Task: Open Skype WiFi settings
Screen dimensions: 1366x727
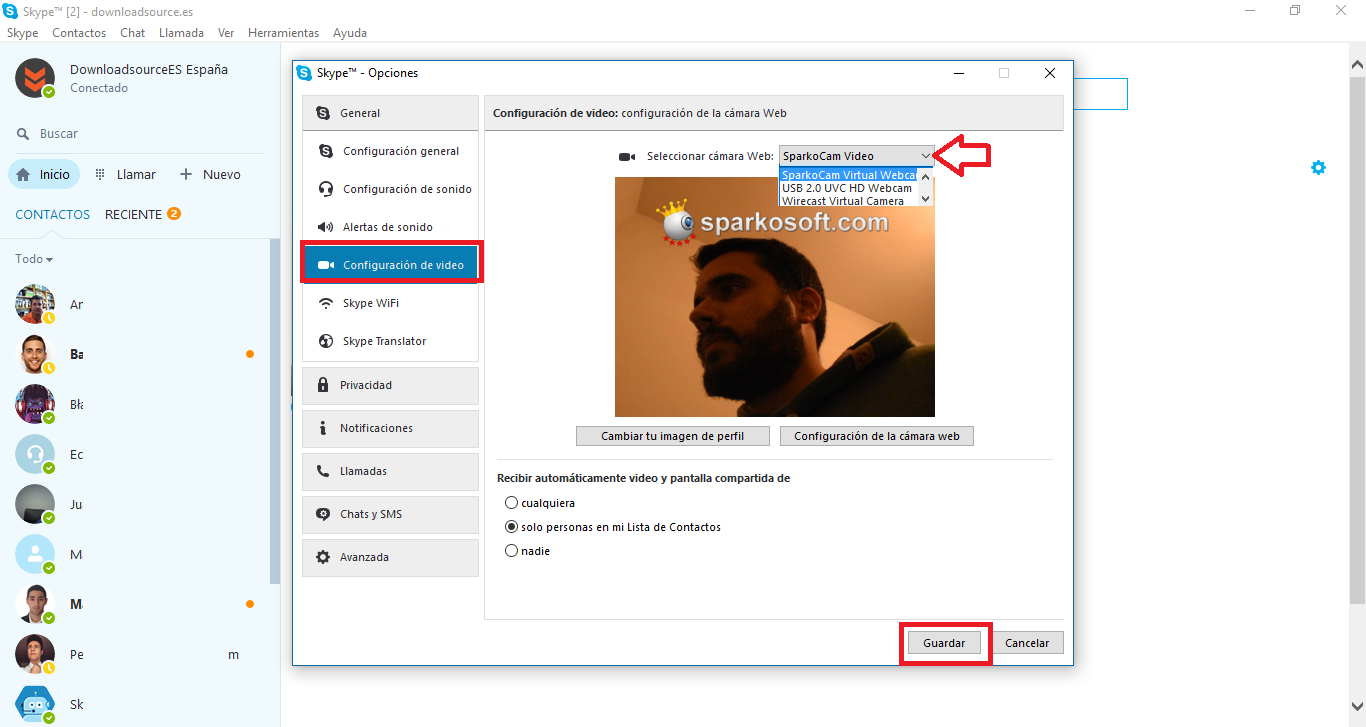Action: [390, 303]
